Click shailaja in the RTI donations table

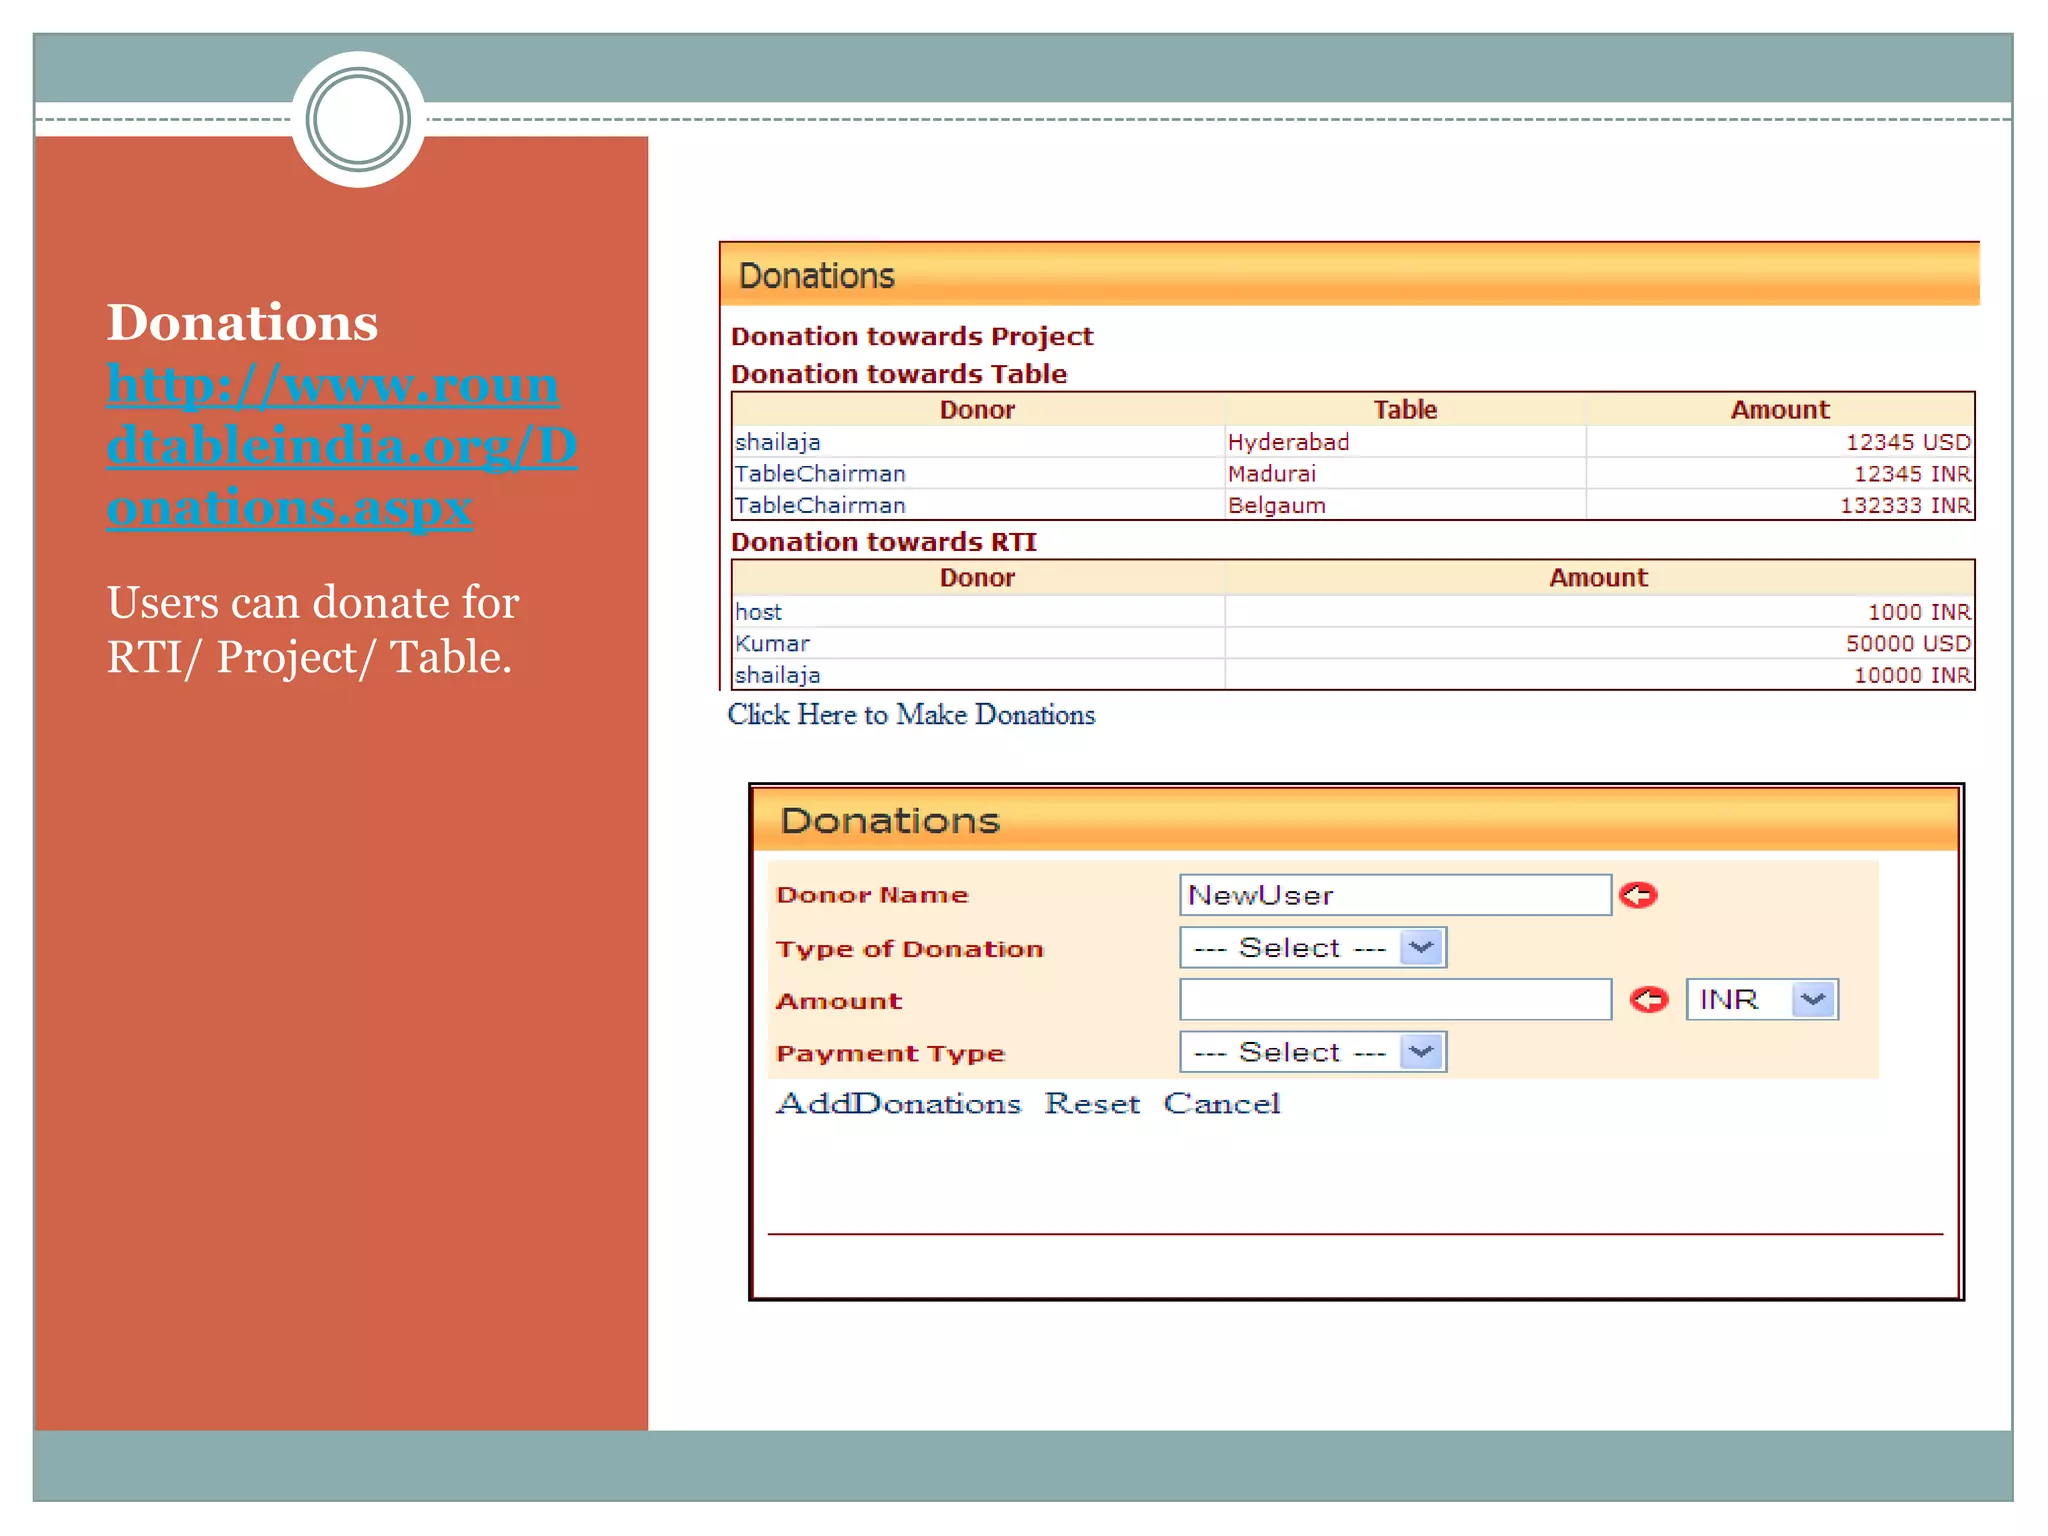point(978,675)
